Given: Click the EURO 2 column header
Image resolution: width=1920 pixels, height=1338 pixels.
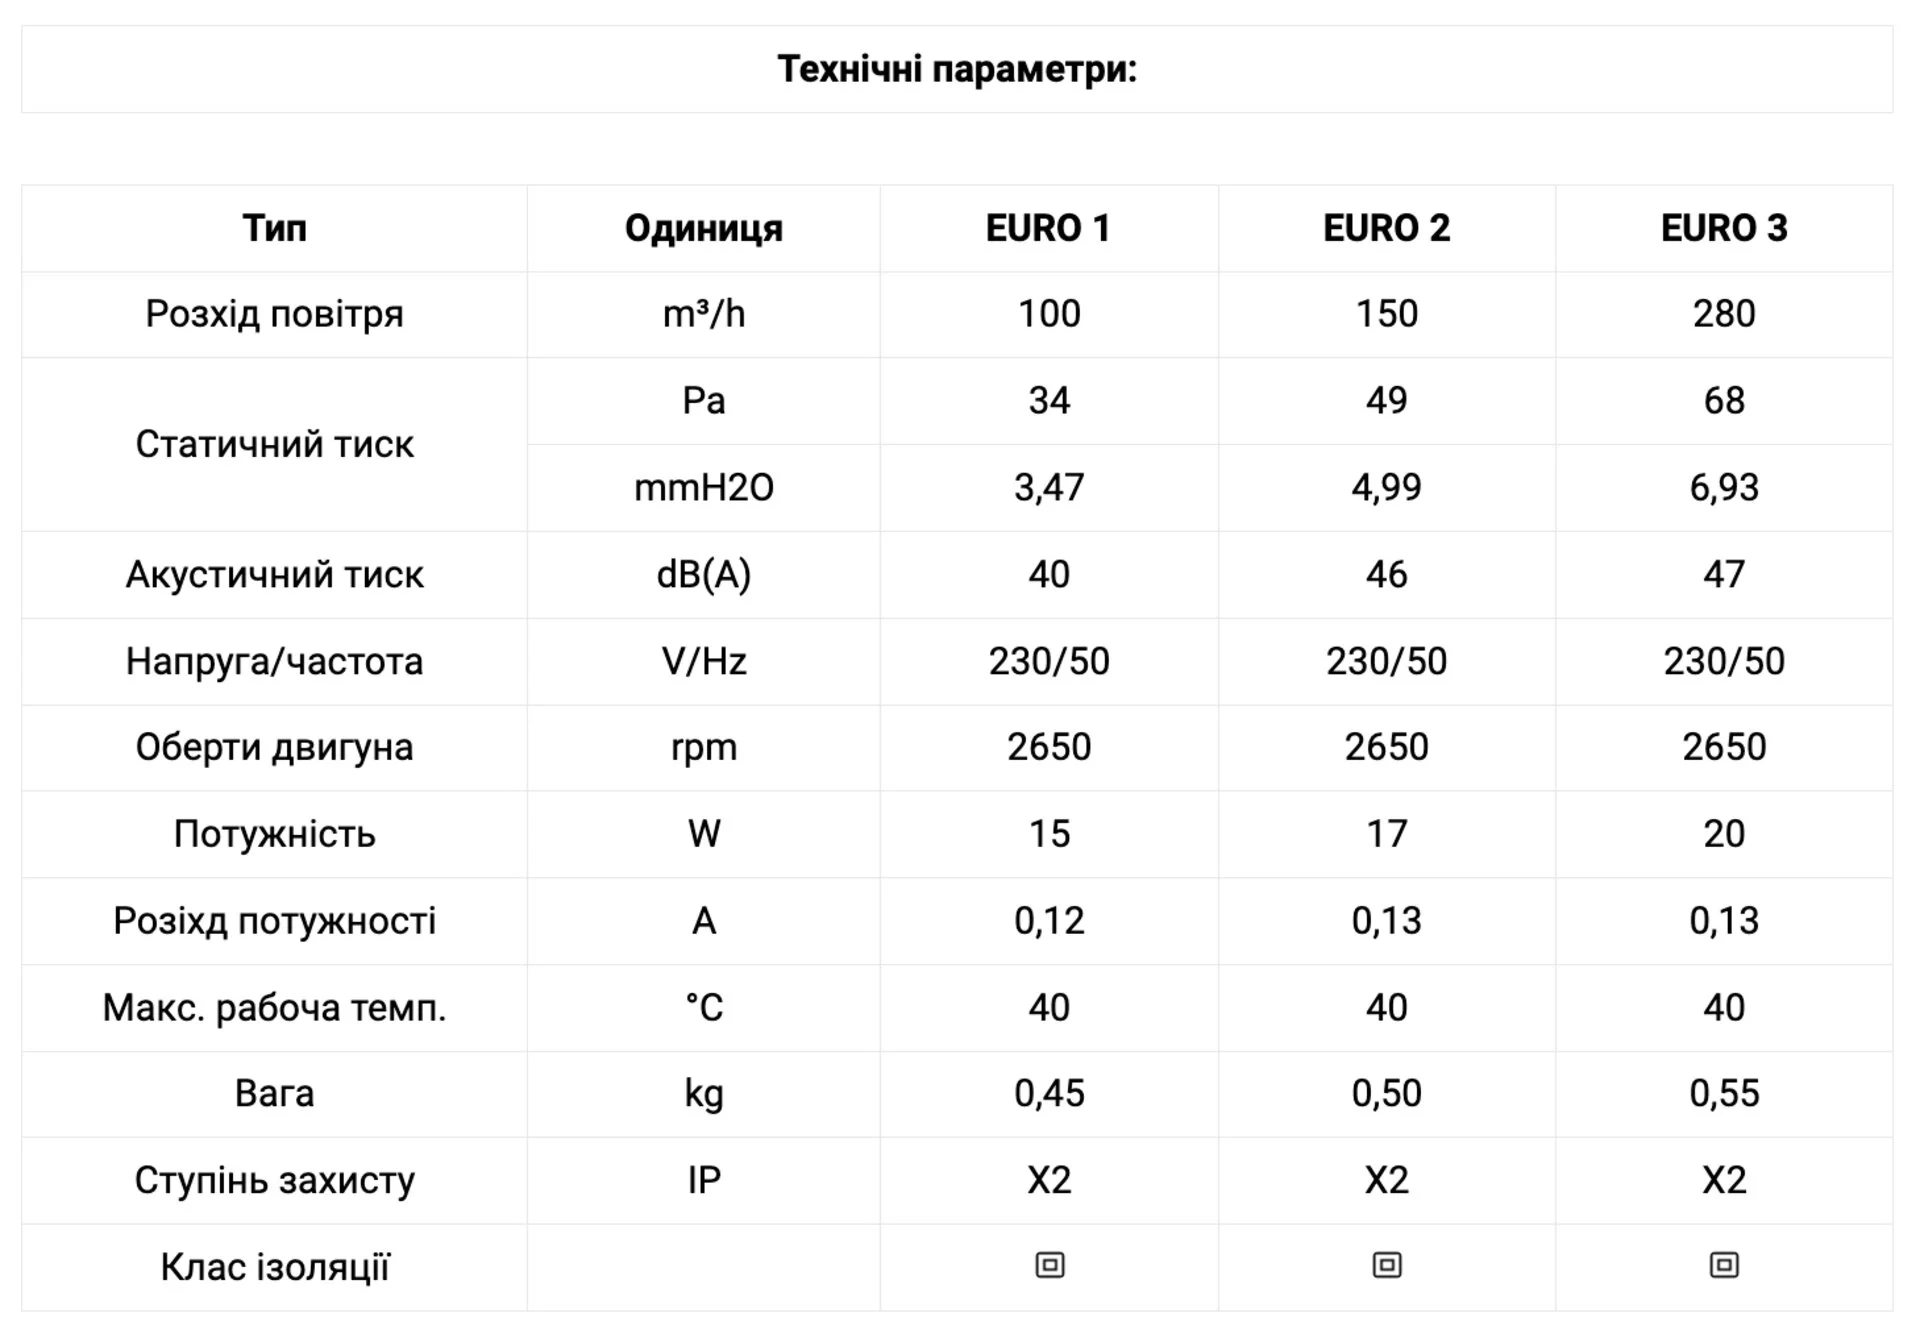Looking at the screenshot, I should click(x=1386, y=229).
